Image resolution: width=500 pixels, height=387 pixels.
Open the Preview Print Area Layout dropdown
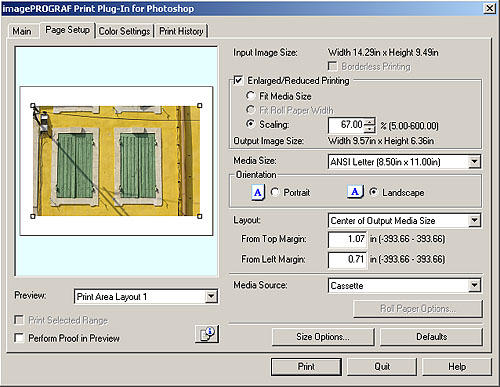pyautogui.click(x=211, y=296)
